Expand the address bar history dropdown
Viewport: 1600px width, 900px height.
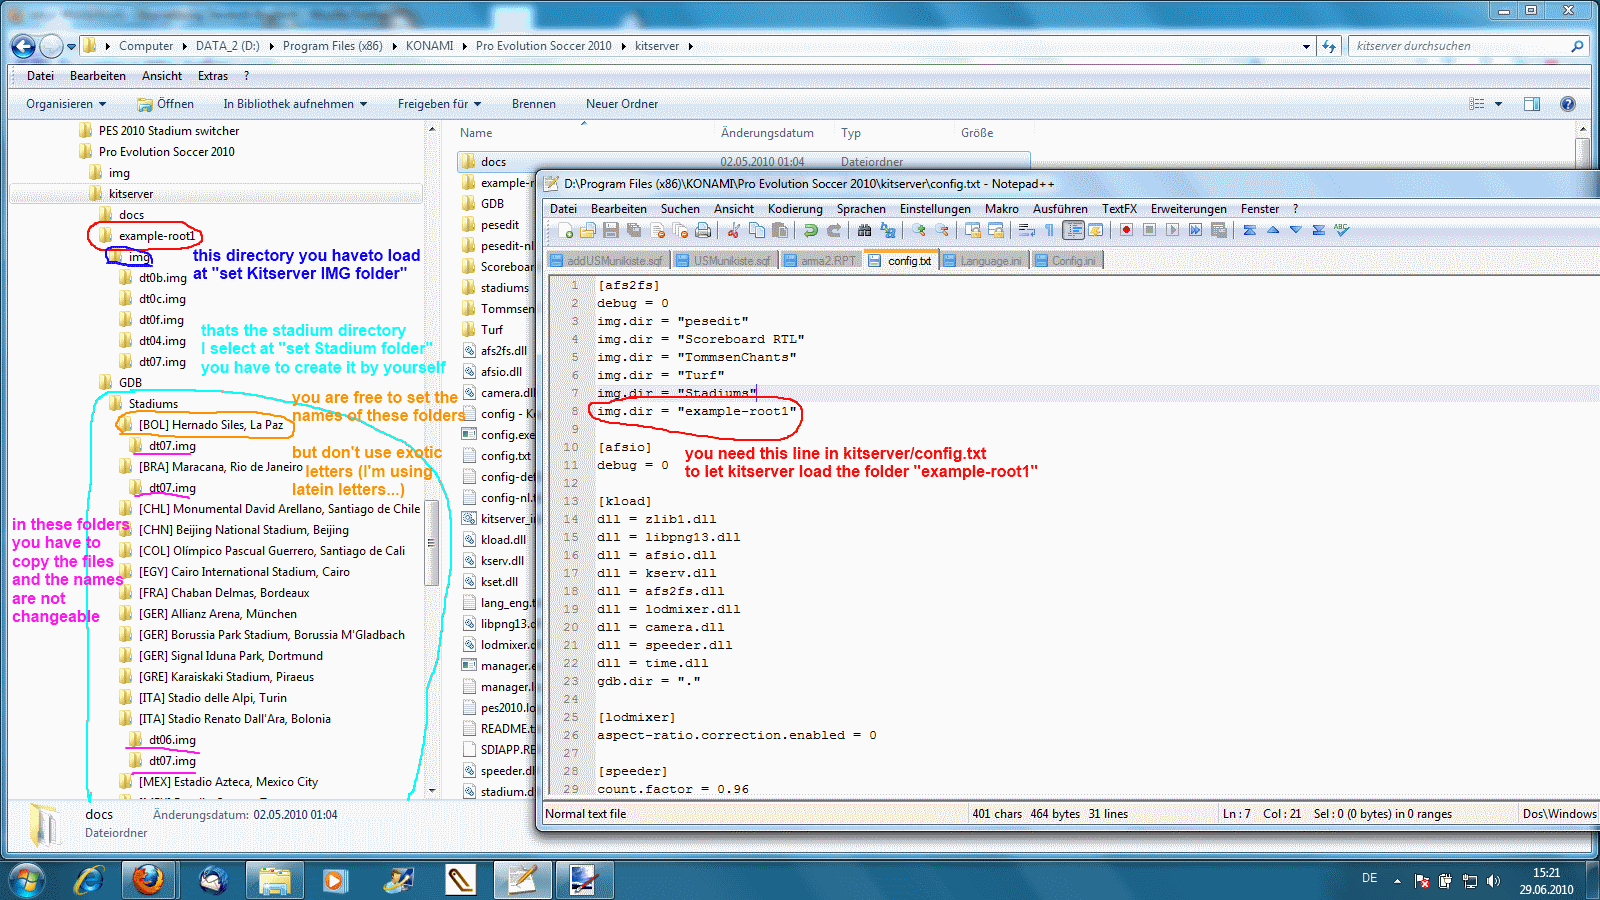tap(1306, 46)
